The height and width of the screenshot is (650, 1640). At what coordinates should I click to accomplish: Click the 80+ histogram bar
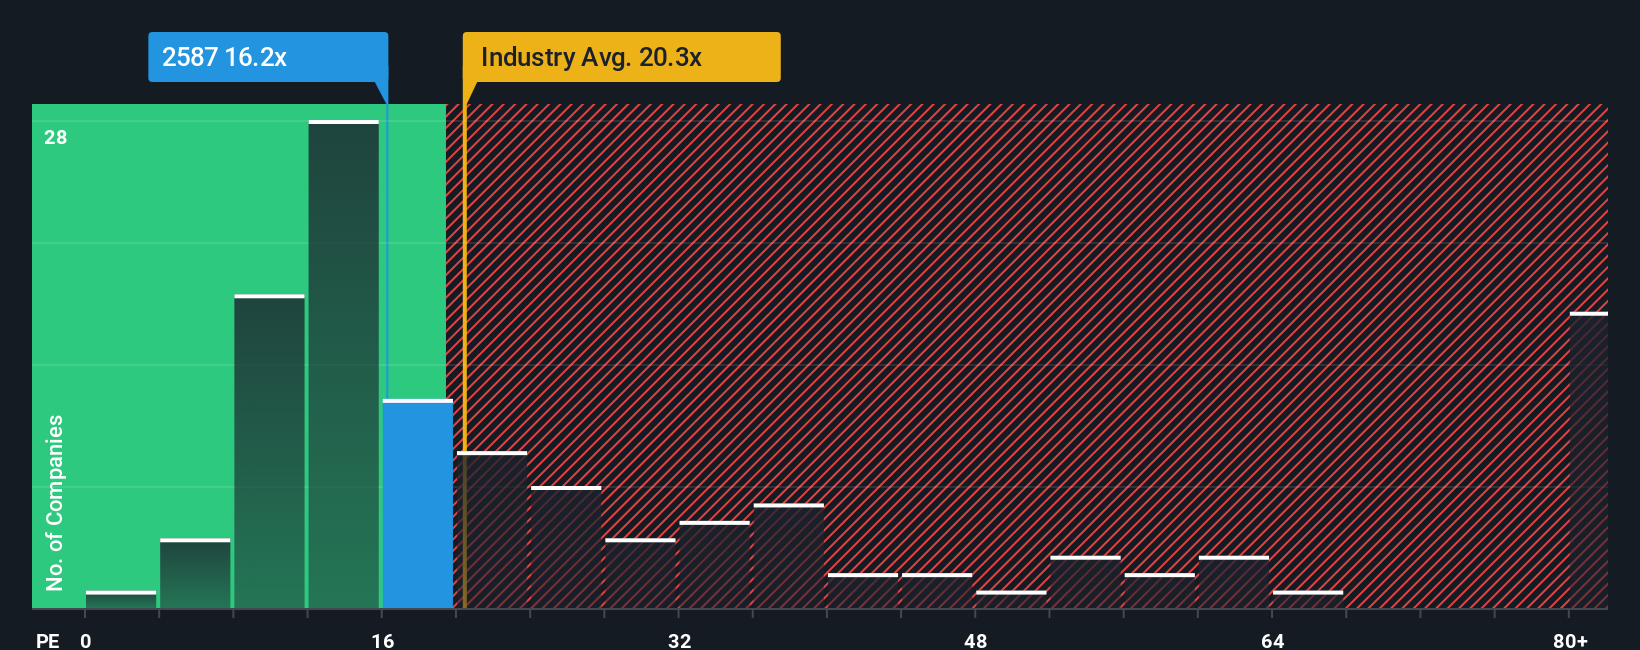click(1589, 460)
